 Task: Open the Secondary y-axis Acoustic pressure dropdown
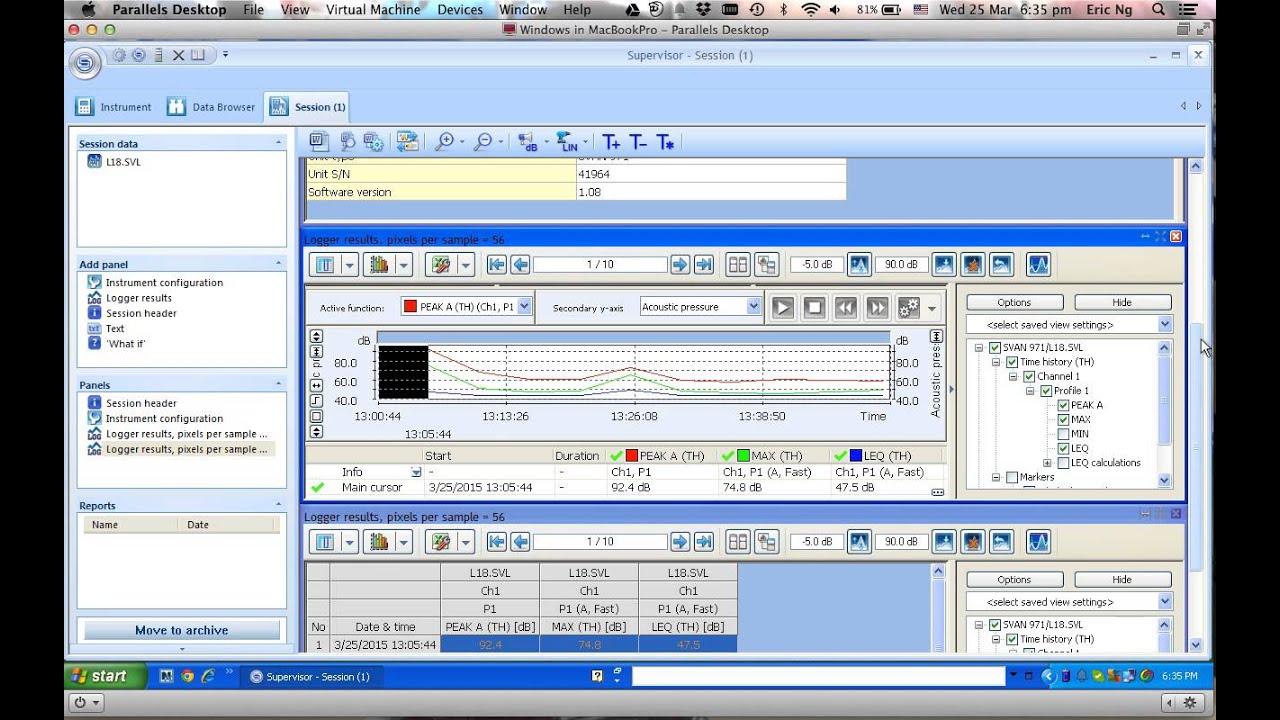tap(753, 307)
